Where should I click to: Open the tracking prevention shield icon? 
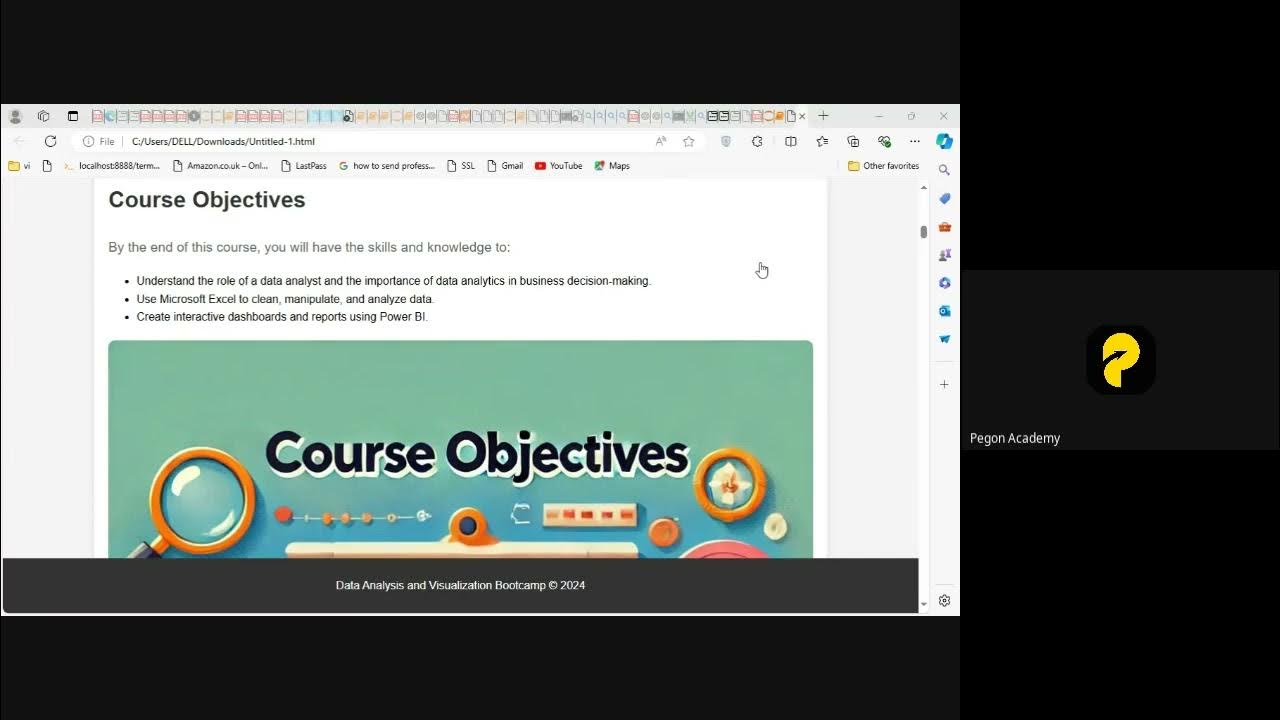pos(726,141)
